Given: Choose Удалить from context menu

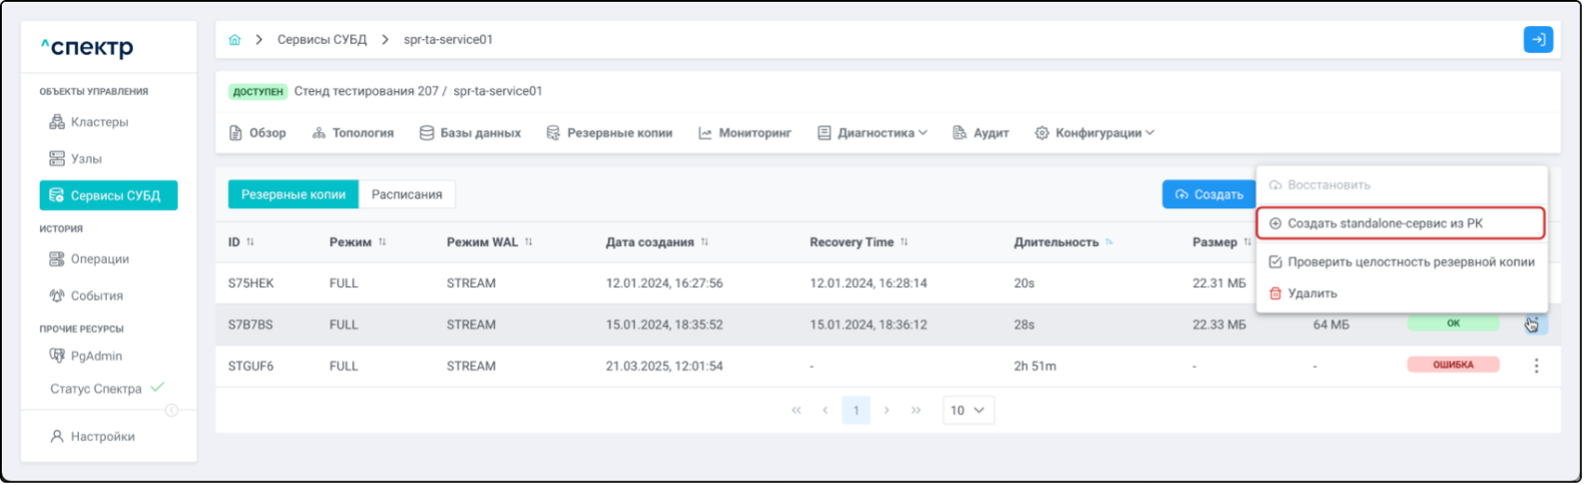Looking at the screenshot, I should pos(1311,293).
